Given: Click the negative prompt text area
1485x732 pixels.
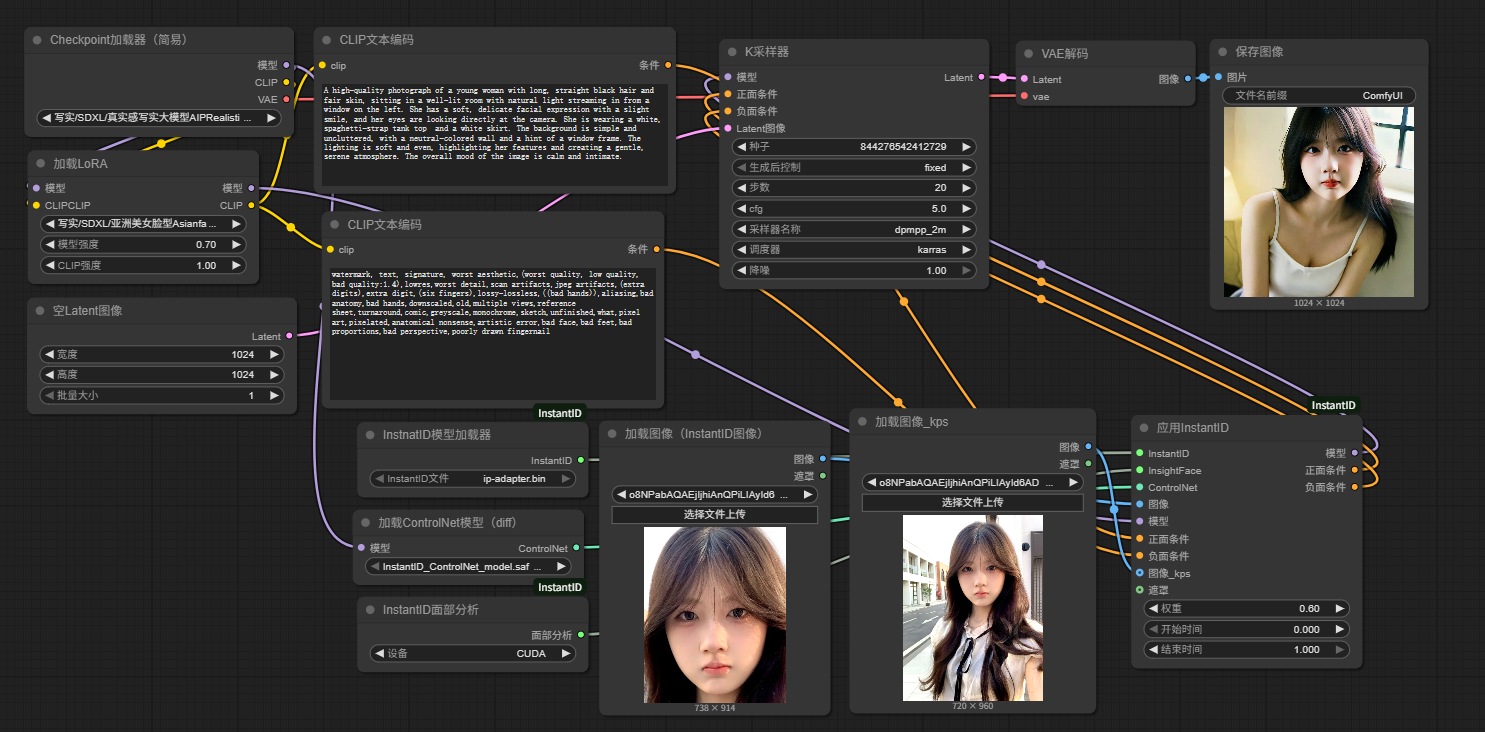Looking at the screenshot, I should (x=492, y=334).
